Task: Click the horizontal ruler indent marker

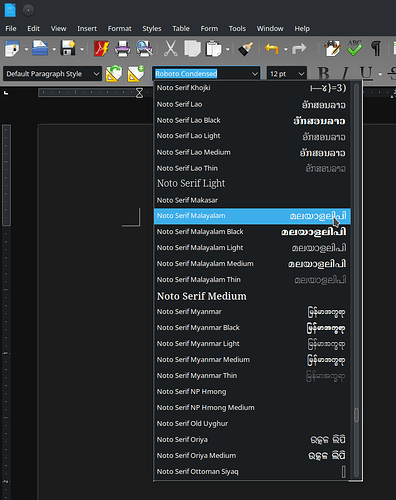Action: point(139,93)
